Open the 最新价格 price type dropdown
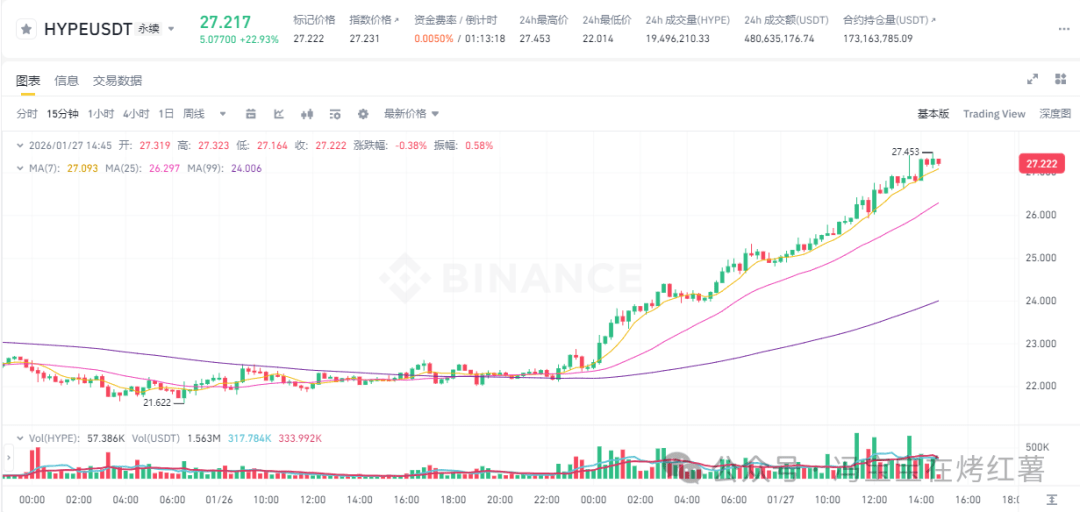 click(x=411, y=114)
